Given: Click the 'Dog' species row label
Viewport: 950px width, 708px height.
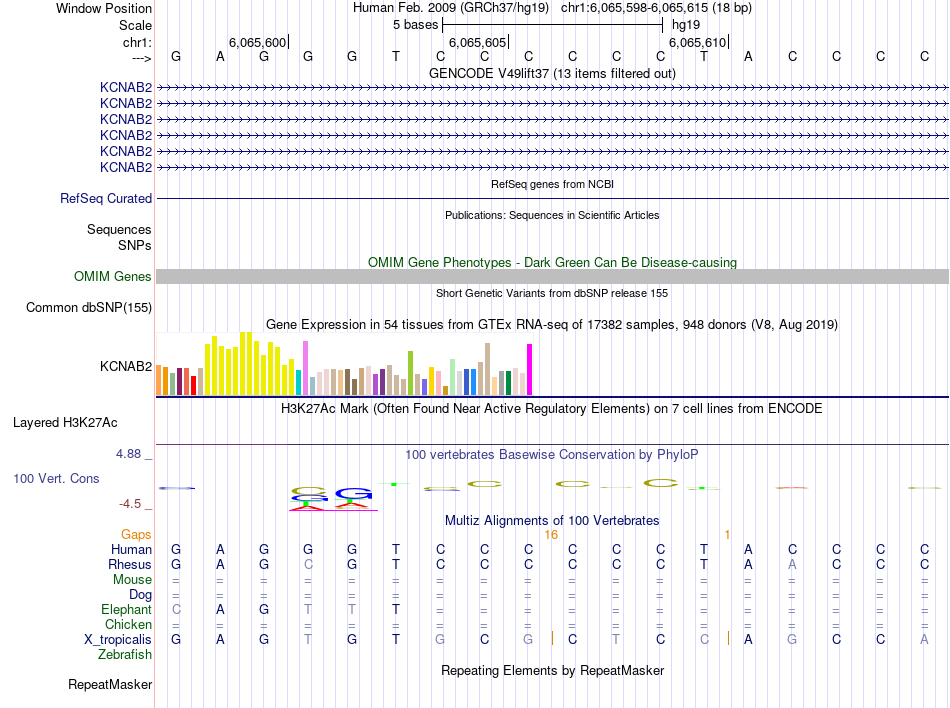Looking at the screenshot, I should click(x=140, y=595).
